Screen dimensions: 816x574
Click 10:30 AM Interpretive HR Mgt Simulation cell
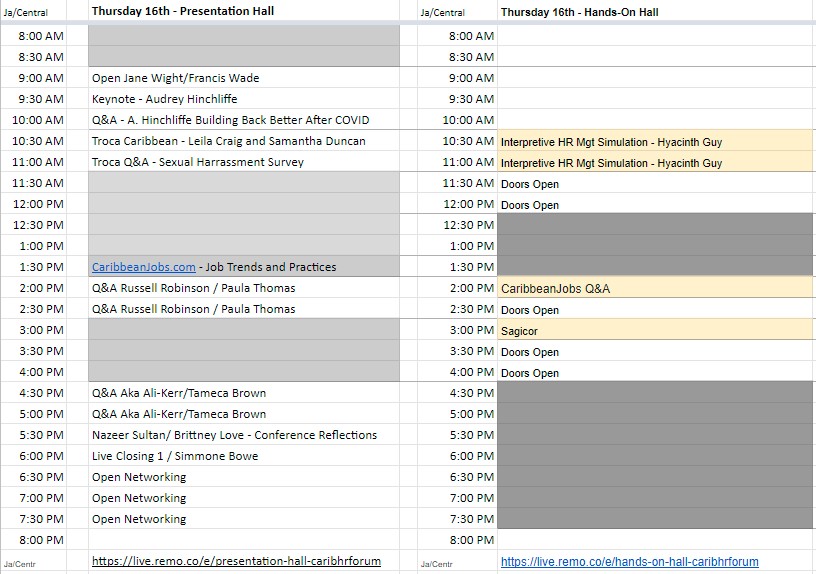tap(655, 141)
